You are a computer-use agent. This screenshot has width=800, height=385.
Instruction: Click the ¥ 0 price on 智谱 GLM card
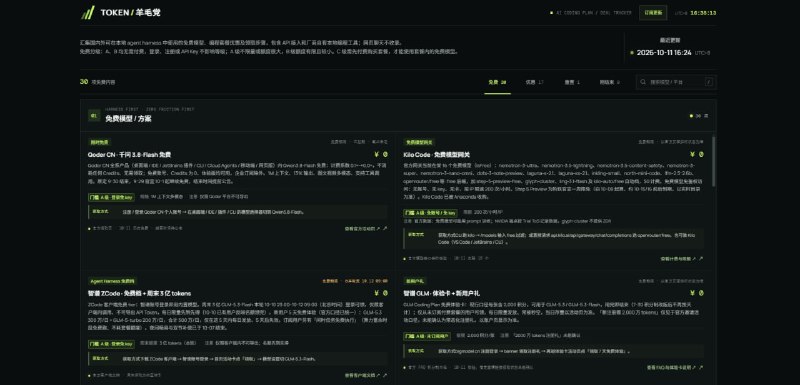(x=696, y=293)
